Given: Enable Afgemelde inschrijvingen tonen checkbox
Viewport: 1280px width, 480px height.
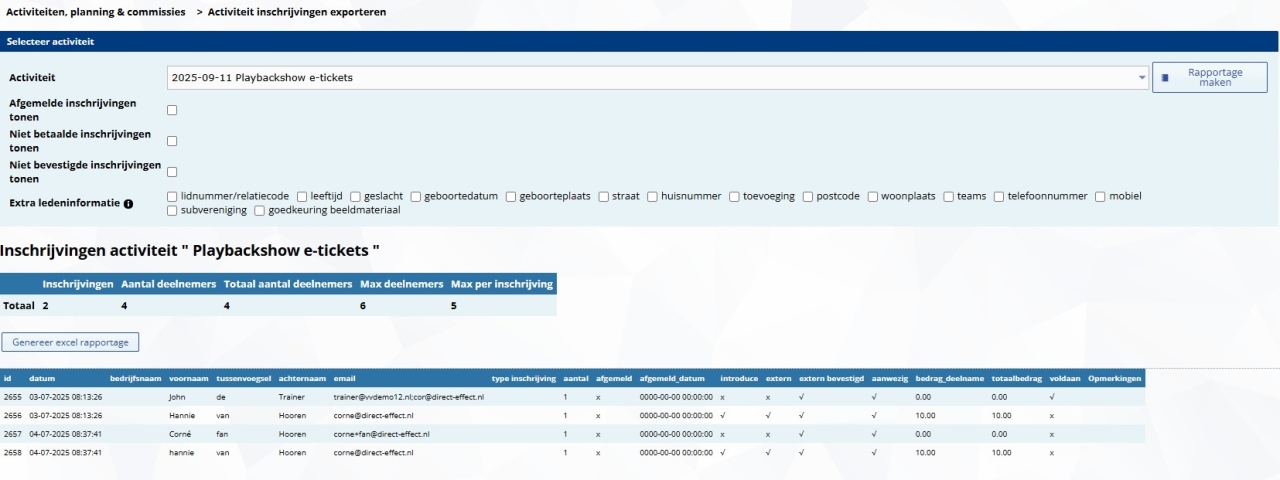Looking at the screenshot, I should (172, 110).
